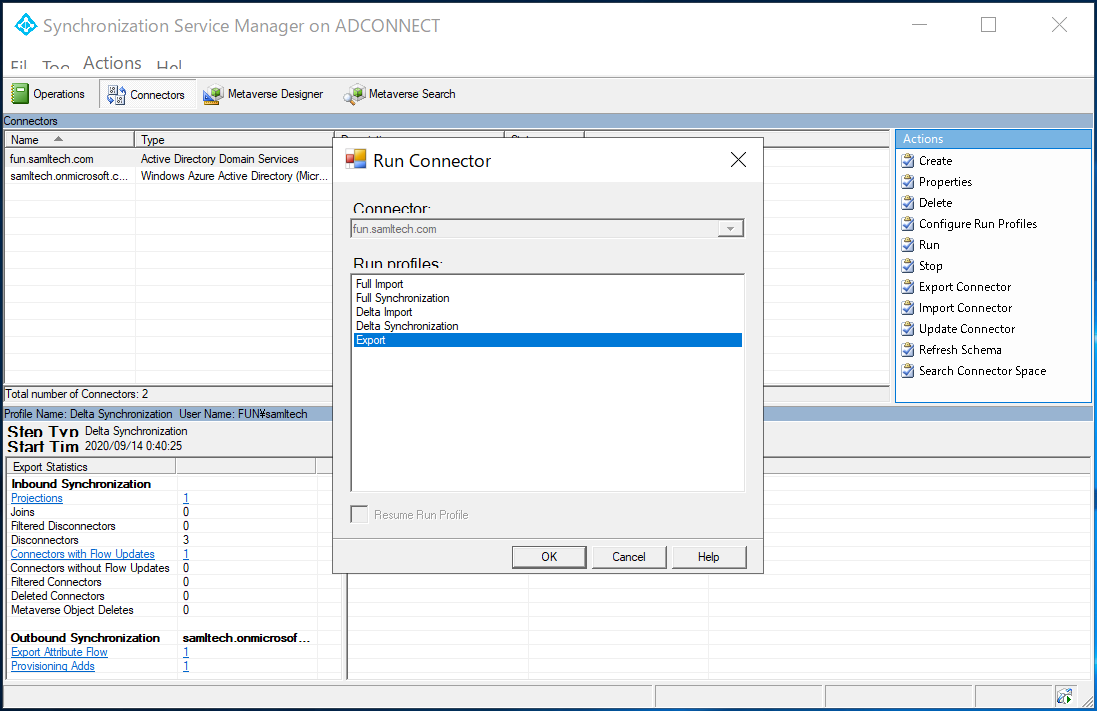Click the Search Connector Space icon
1097x711 pixels.
click(908, 371)
